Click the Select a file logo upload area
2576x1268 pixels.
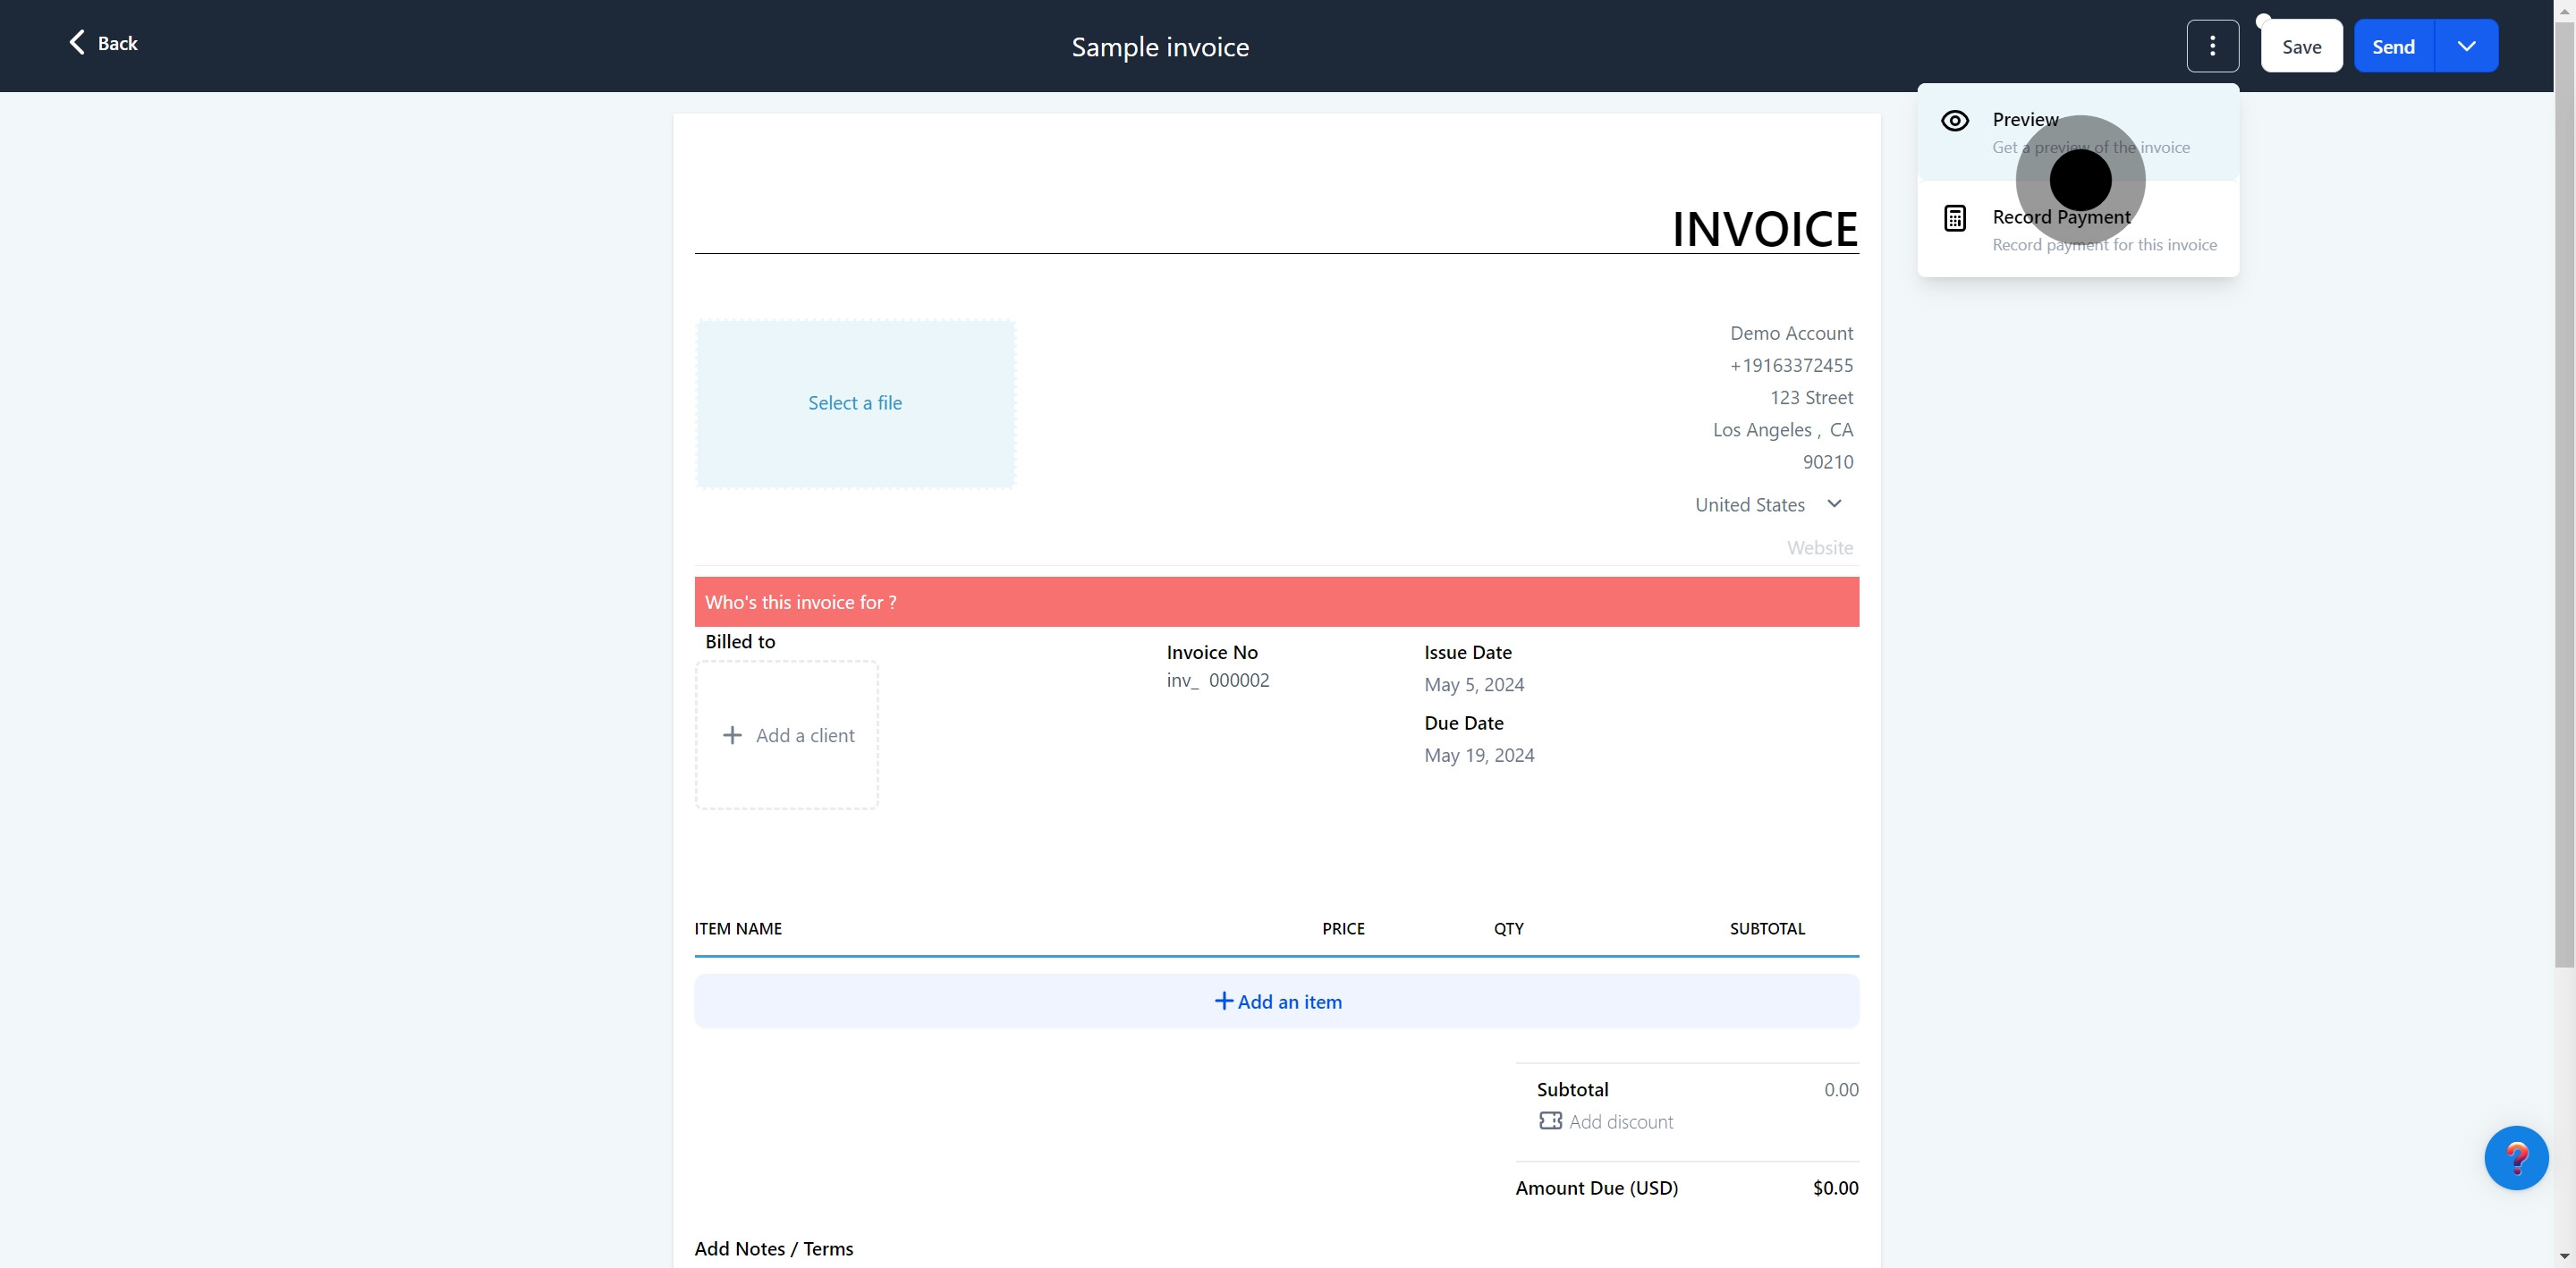(x=855, y=403)
